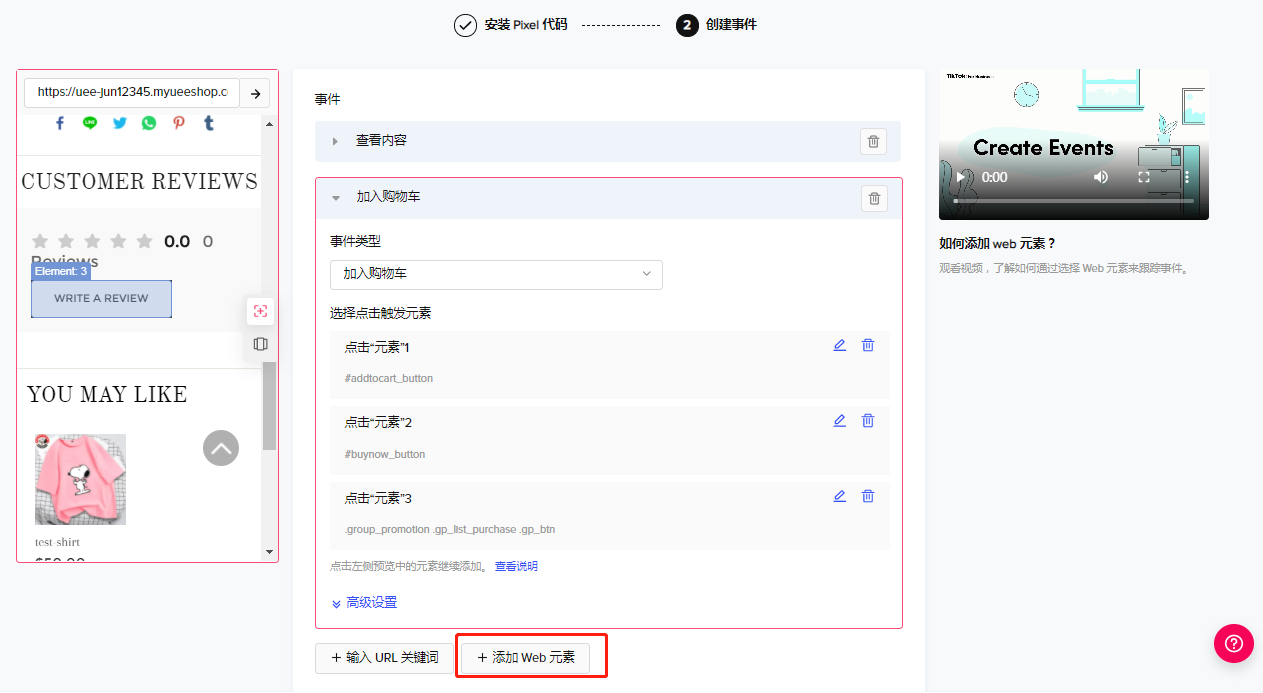Image resolution: width=1263 pixels, height=693 pixels.
Task: Click the scroll-to-top circle arrow
Action: (221, 448)
